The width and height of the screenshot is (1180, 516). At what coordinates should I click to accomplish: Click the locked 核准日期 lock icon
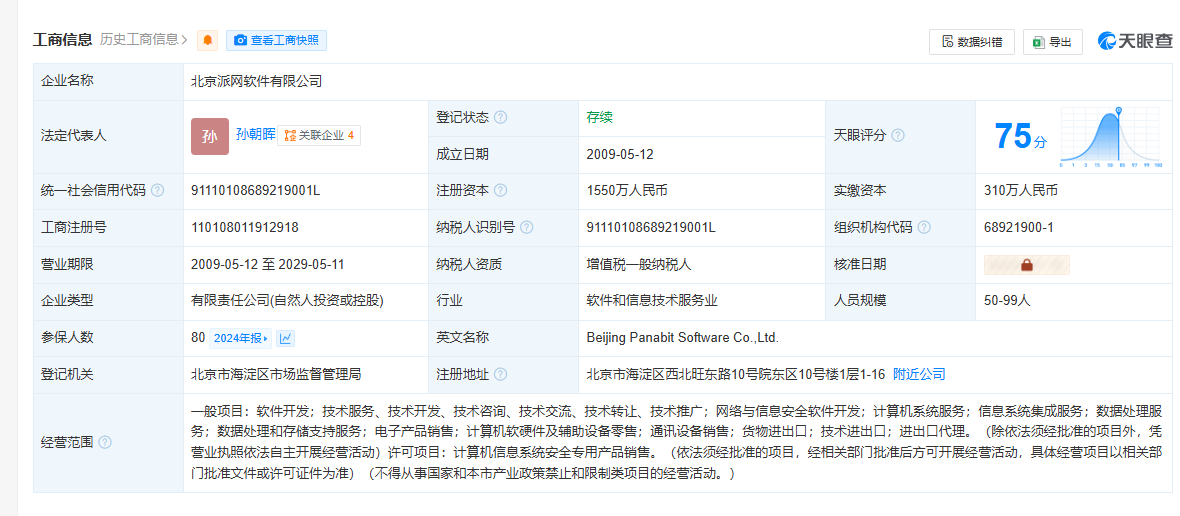pyautogui.click(x=1026, y=265)
